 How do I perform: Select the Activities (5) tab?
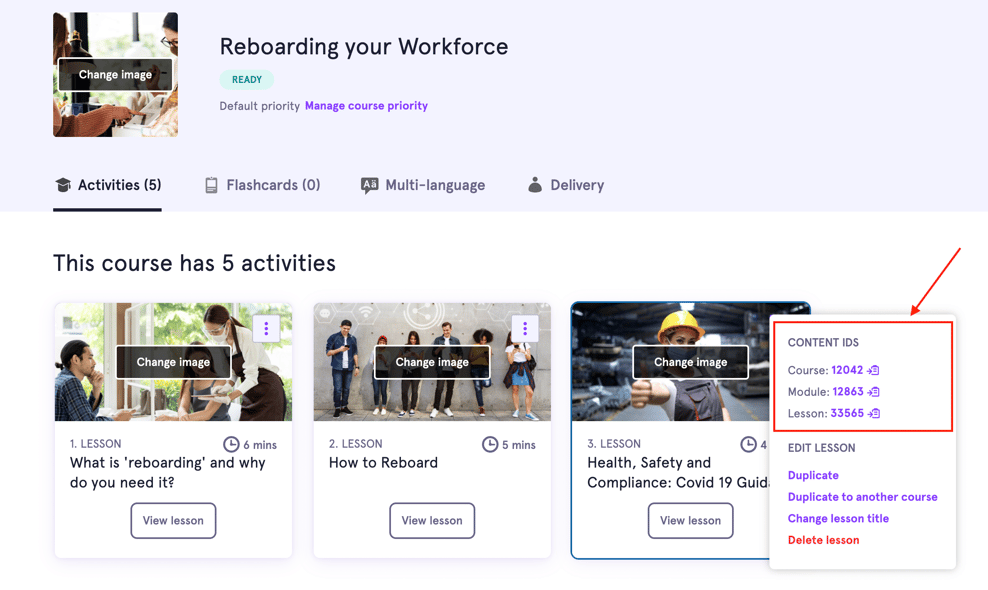(x=107, y=185)
